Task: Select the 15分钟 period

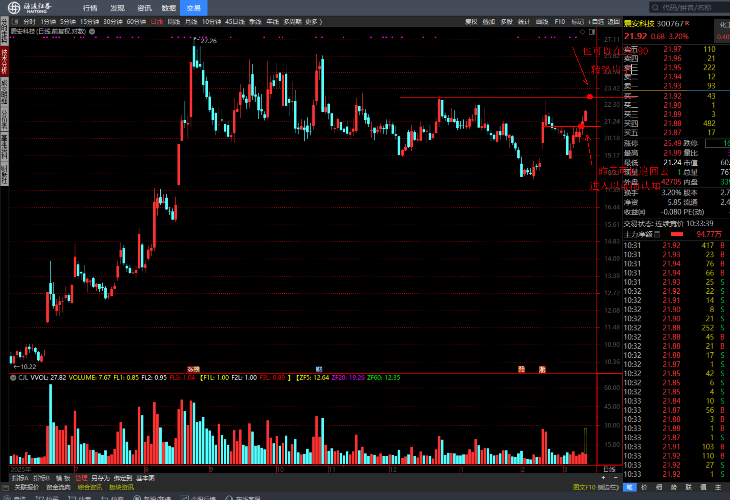Action: point(89,22)
